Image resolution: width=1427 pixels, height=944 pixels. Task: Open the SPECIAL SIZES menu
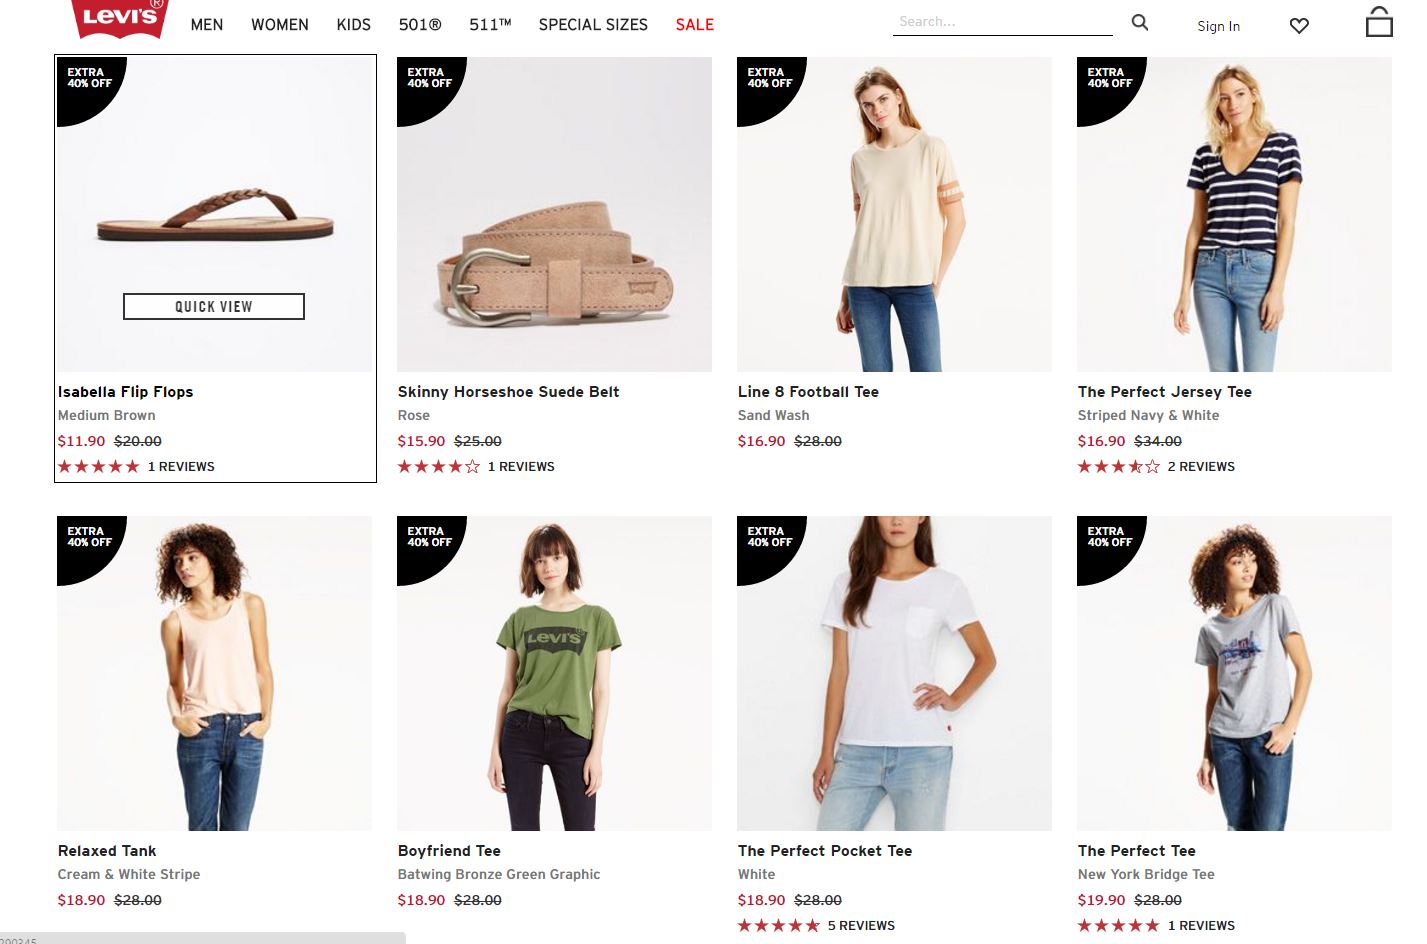pos(593,25)
